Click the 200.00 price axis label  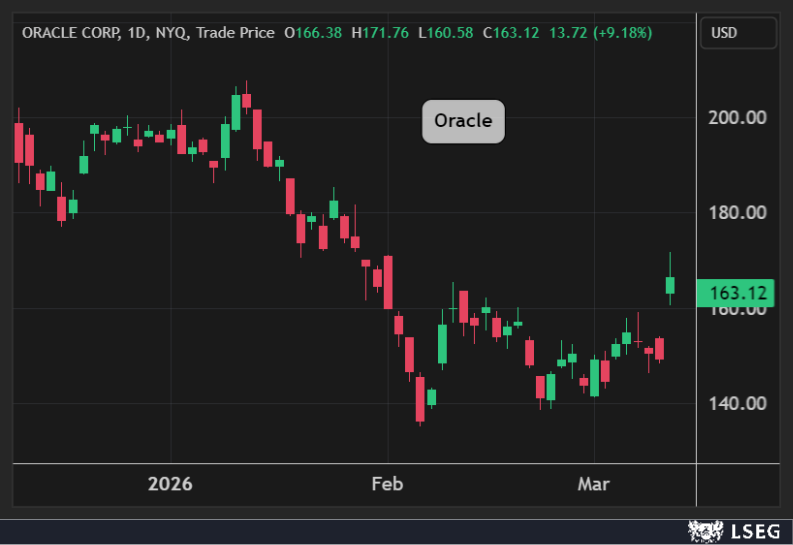(x=737, y=117)
